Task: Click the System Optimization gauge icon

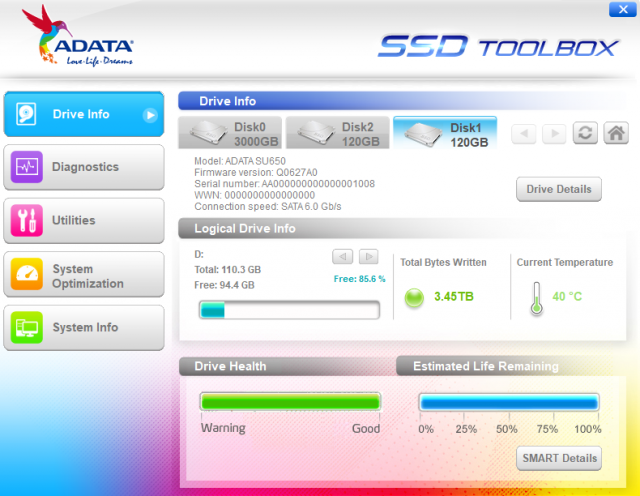Action: (26, 274)
